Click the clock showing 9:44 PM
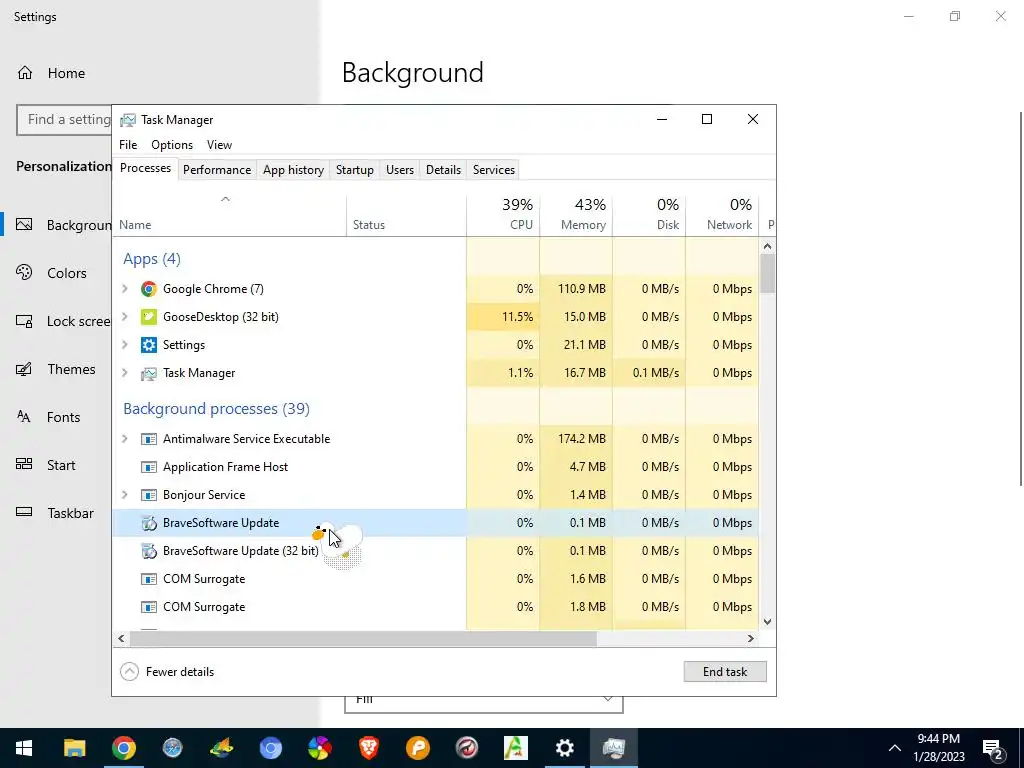 (x=938, y=739)
